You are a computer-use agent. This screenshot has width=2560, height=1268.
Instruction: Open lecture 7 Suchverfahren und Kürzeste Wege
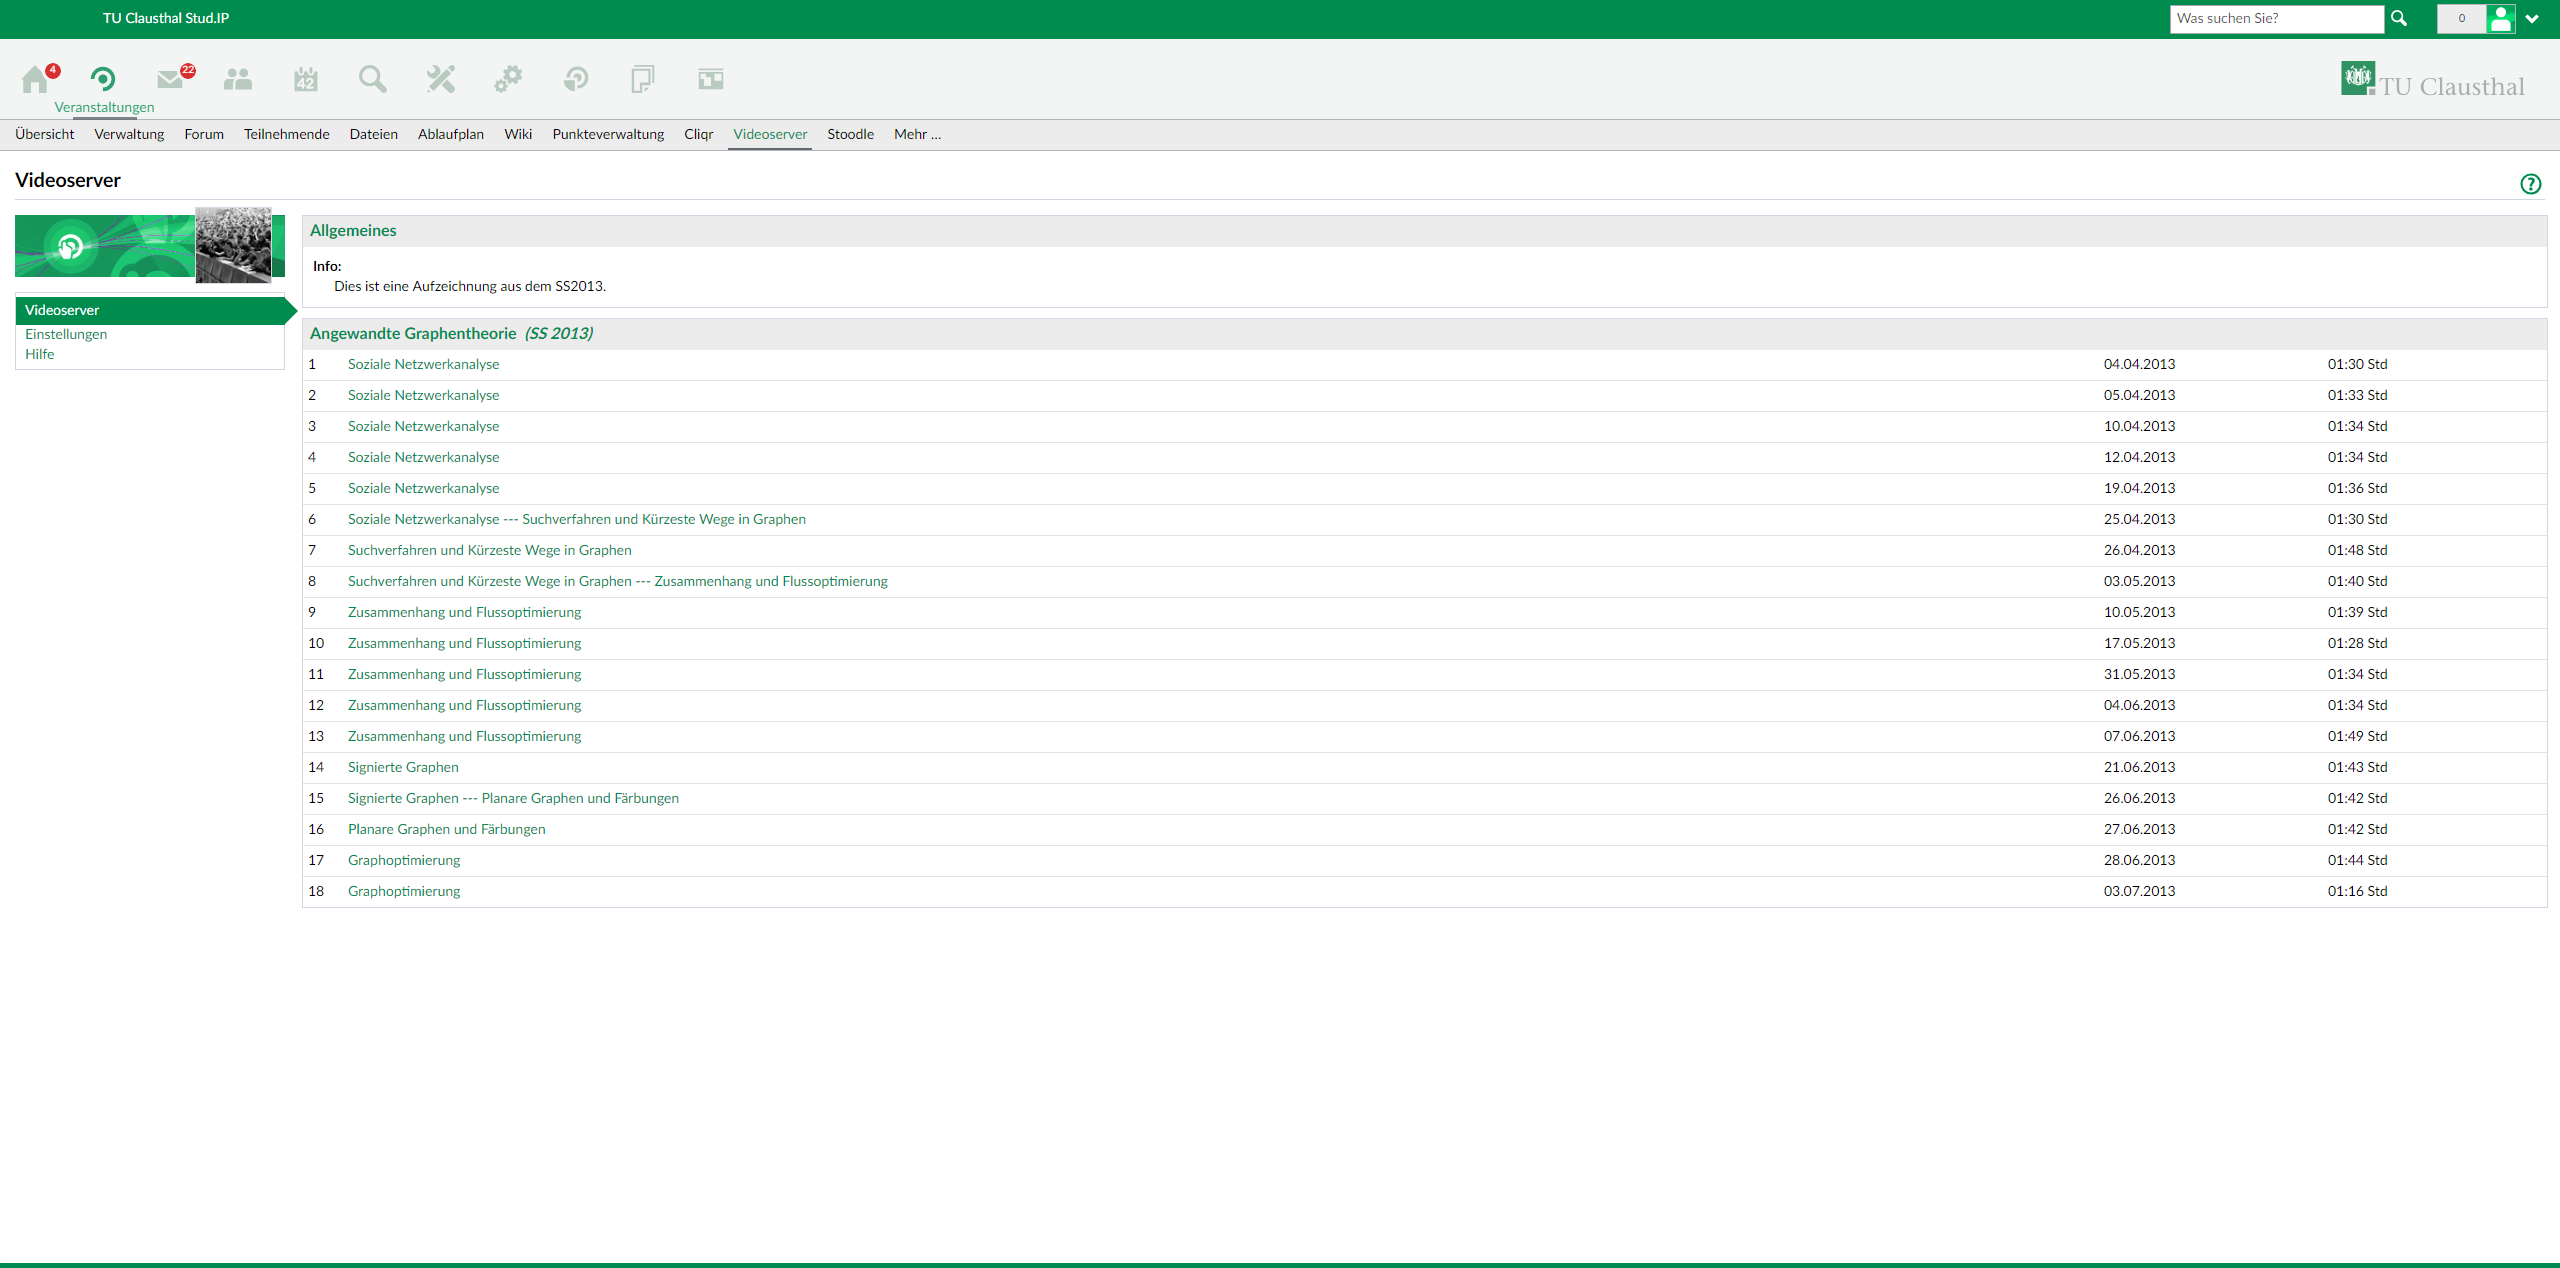(489, 550)
